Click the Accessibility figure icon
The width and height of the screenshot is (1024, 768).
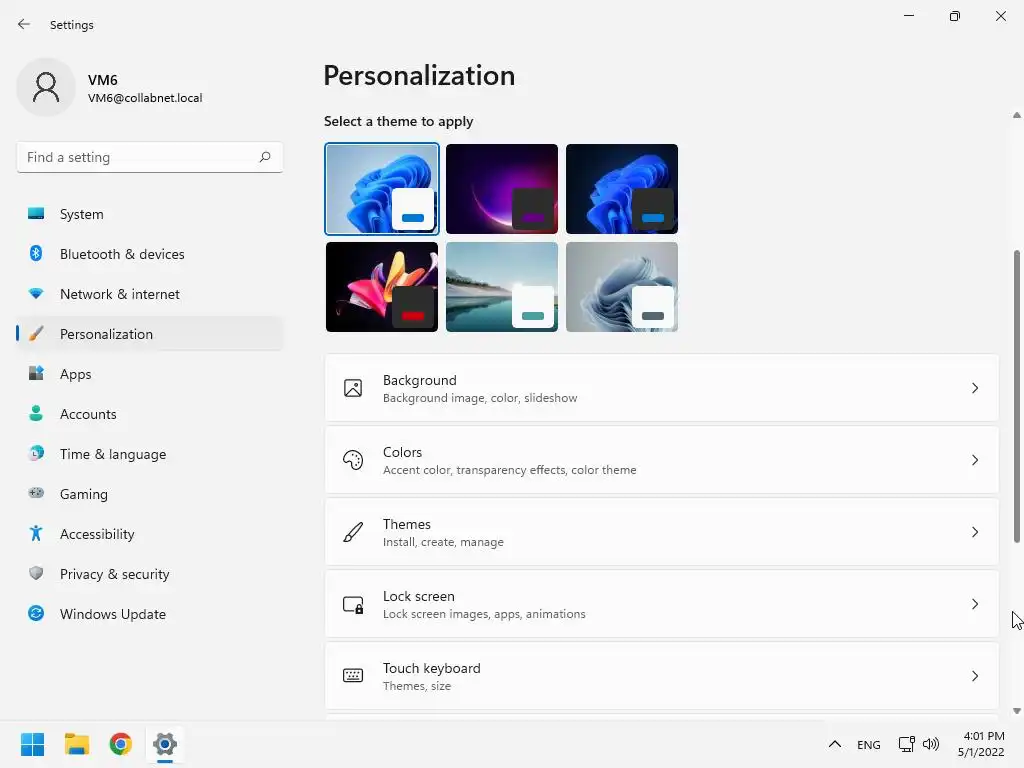point(36,534)
